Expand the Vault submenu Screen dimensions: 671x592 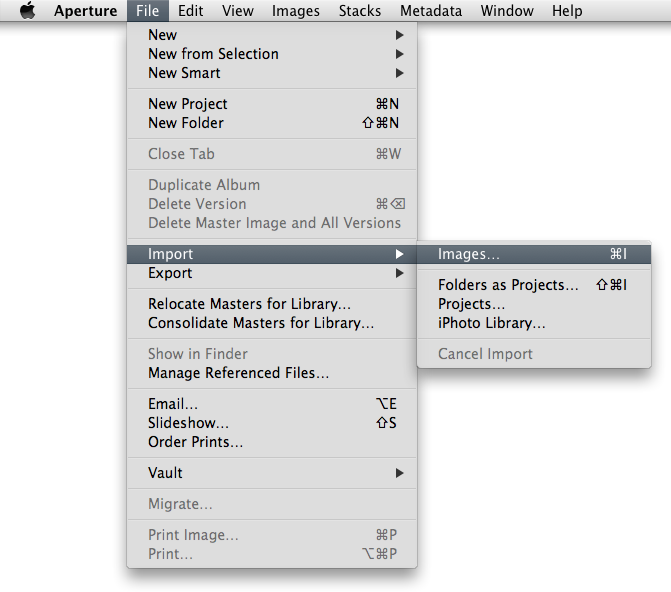tap(165, 473)
